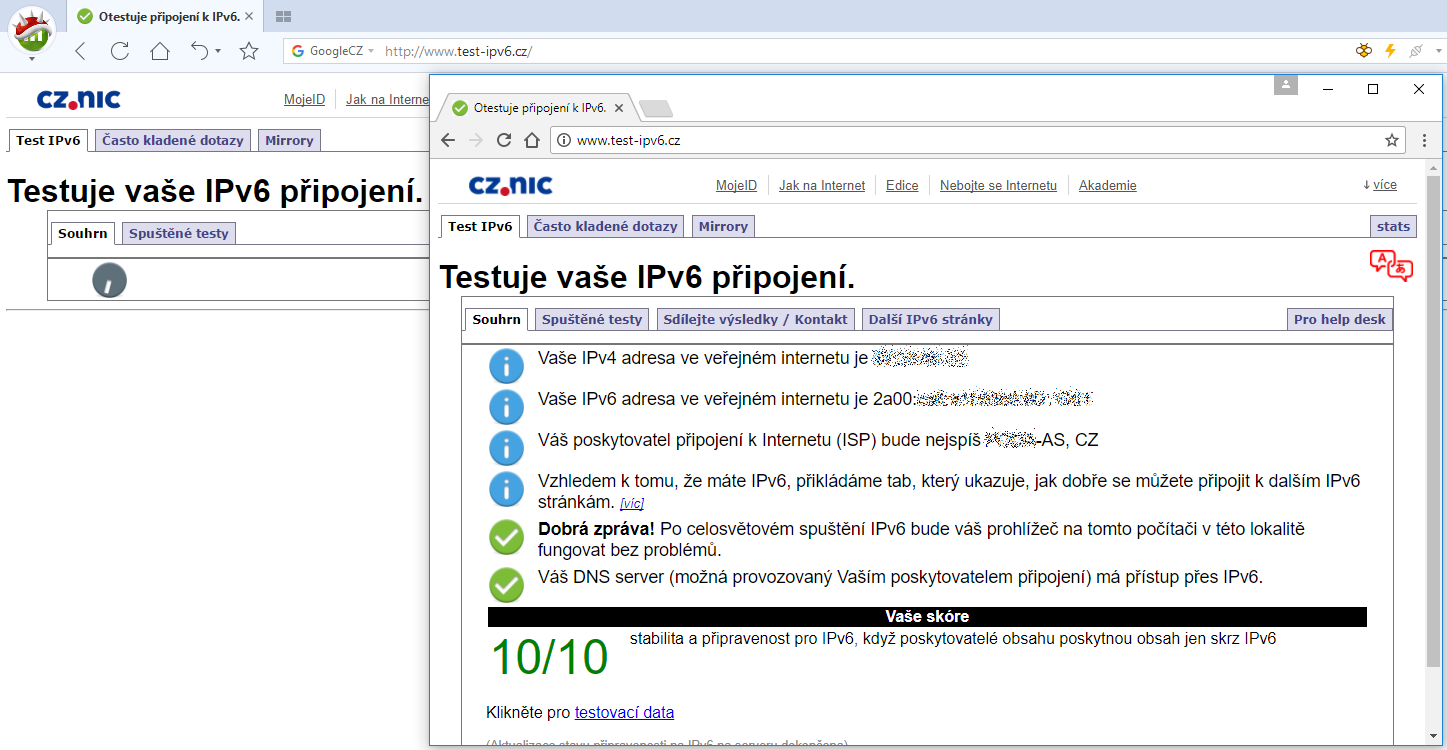Expand the více menu link
The height and width of the screenshot is (750, 1447).
[x=1379, y=185]
